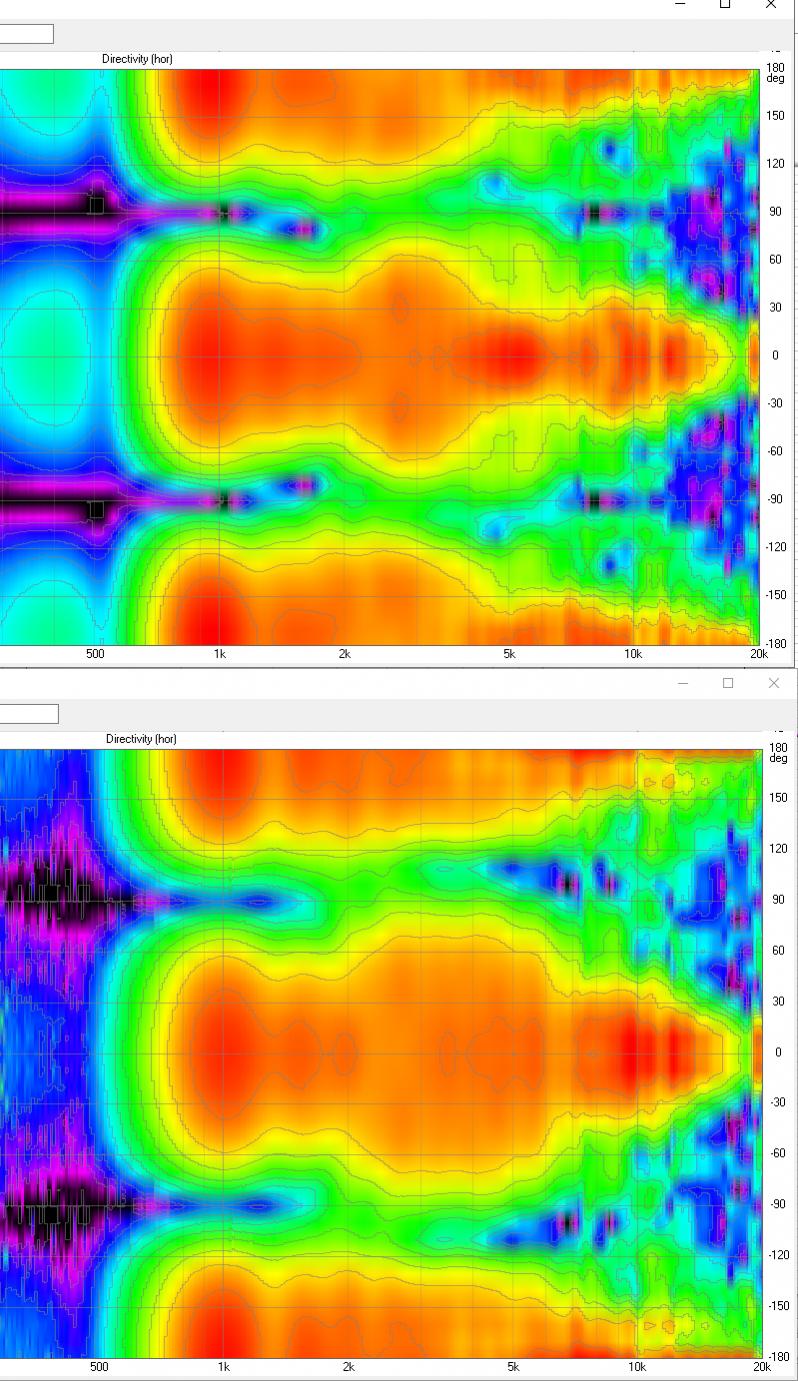Click the input field in the upper window

click(26, 34)
